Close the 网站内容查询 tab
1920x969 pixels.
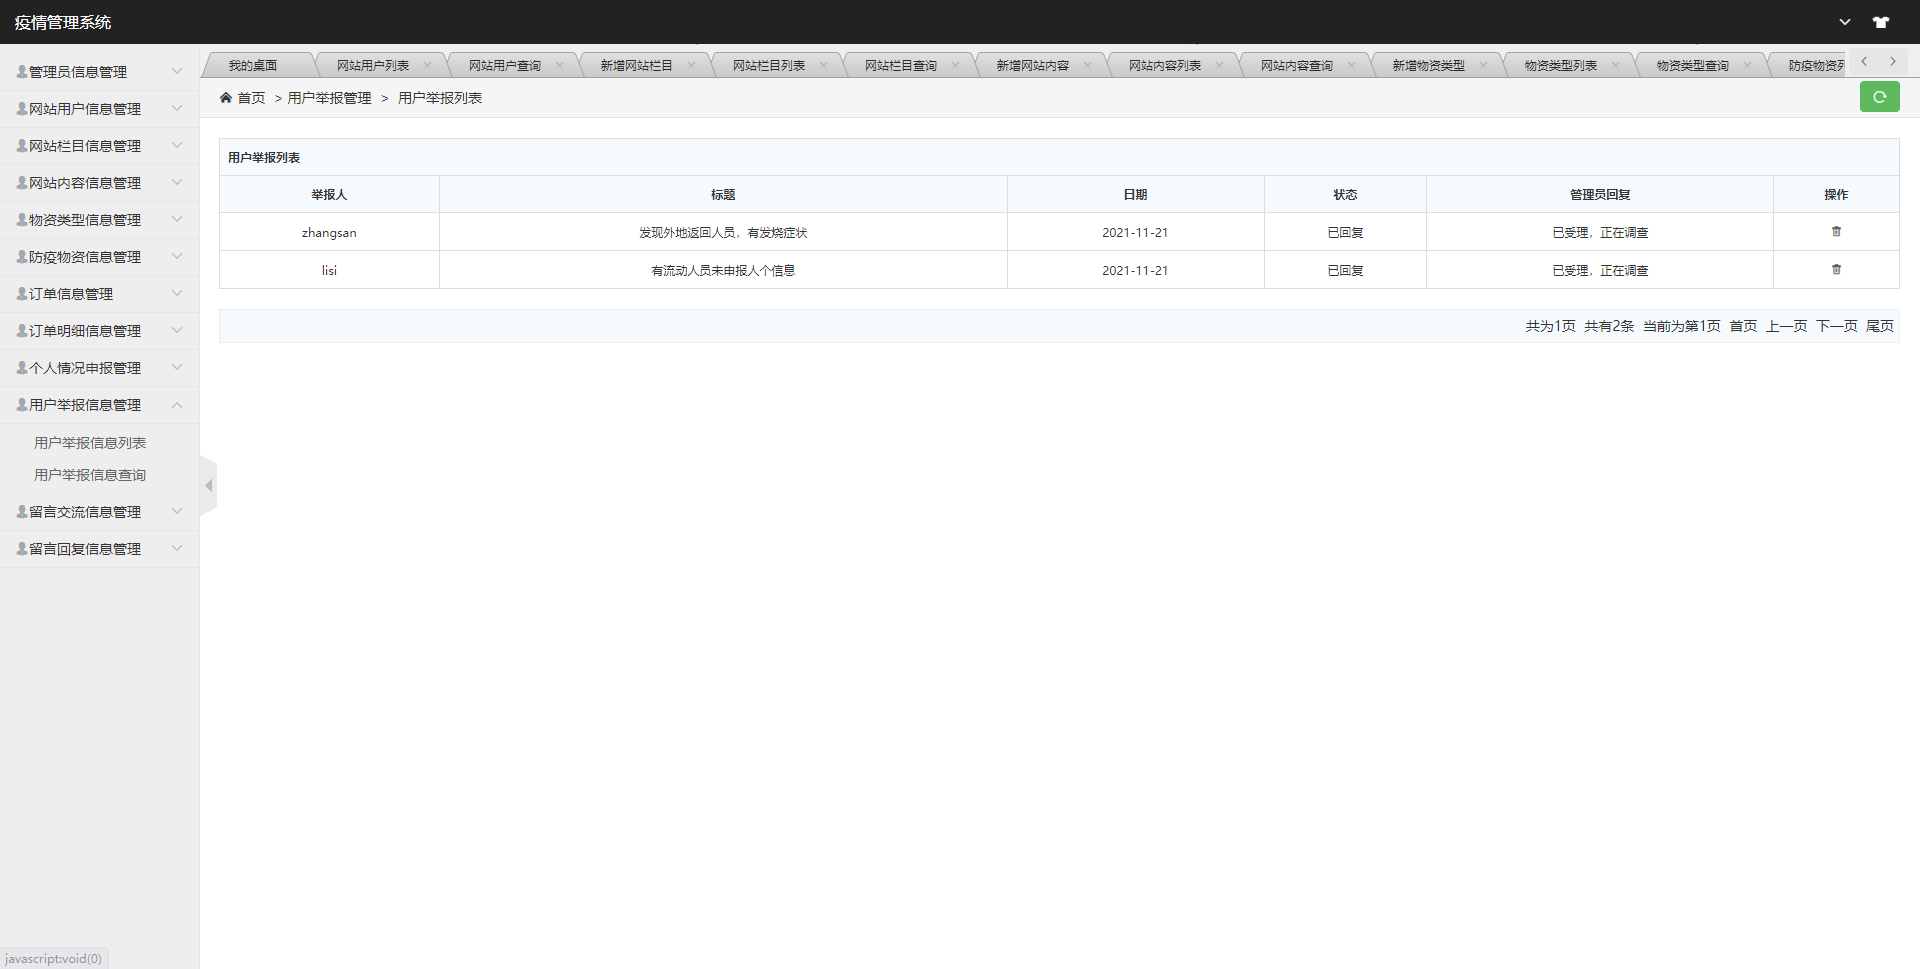point(1351,65)
